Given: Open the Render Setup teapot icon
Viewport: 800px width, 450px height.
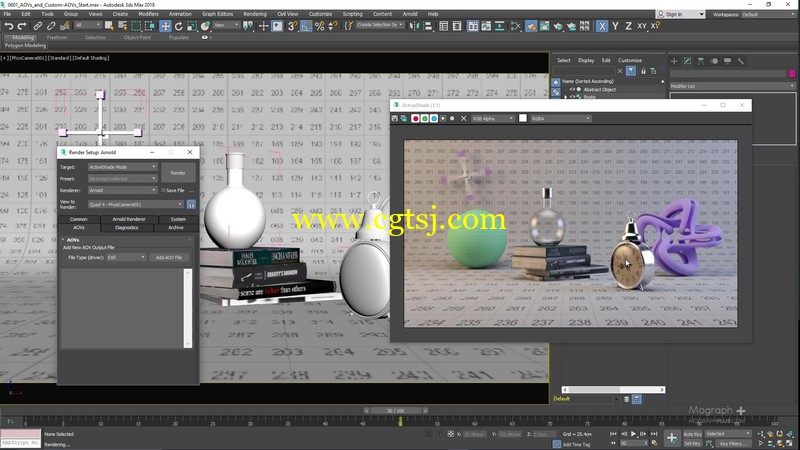Looking at the screenshot, I should pos(531,26).
